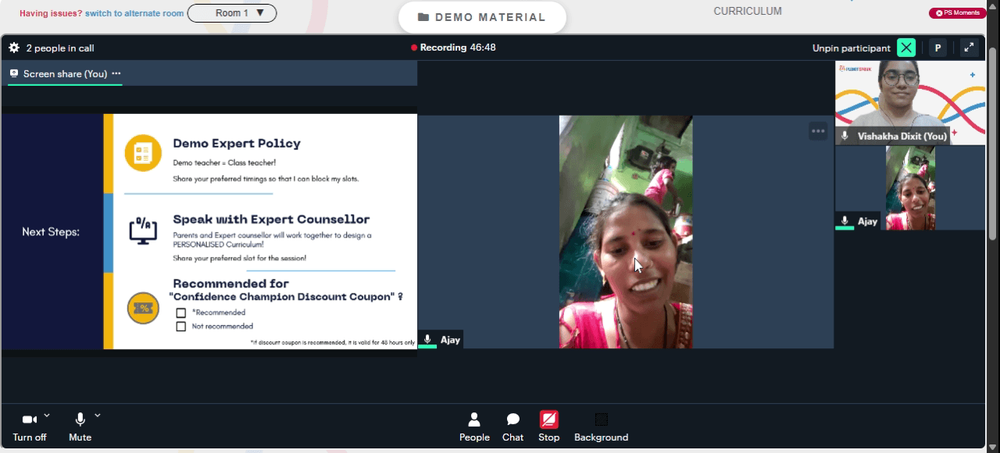1000x453 pixels.
Task: Click microphone icon on Vishakha Dixit tile
Action: (845, 136)
